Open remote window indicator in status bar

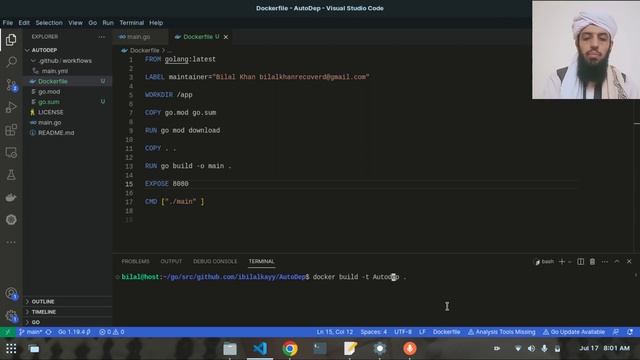point(7,332)
